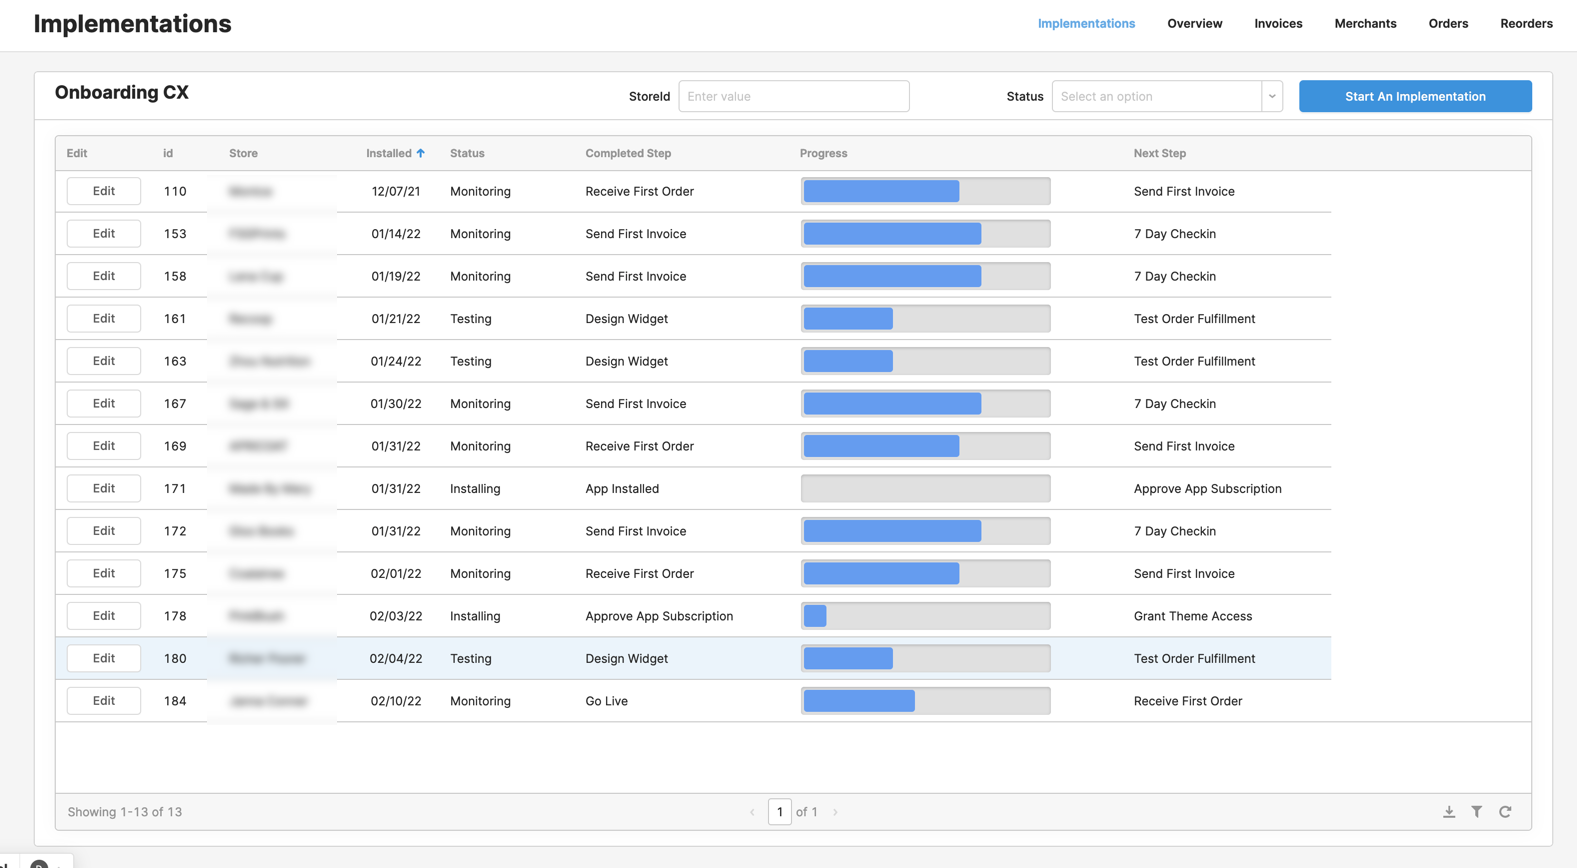
Task: Open the Overview nav tab
Action: click(x=1194, y=23)
